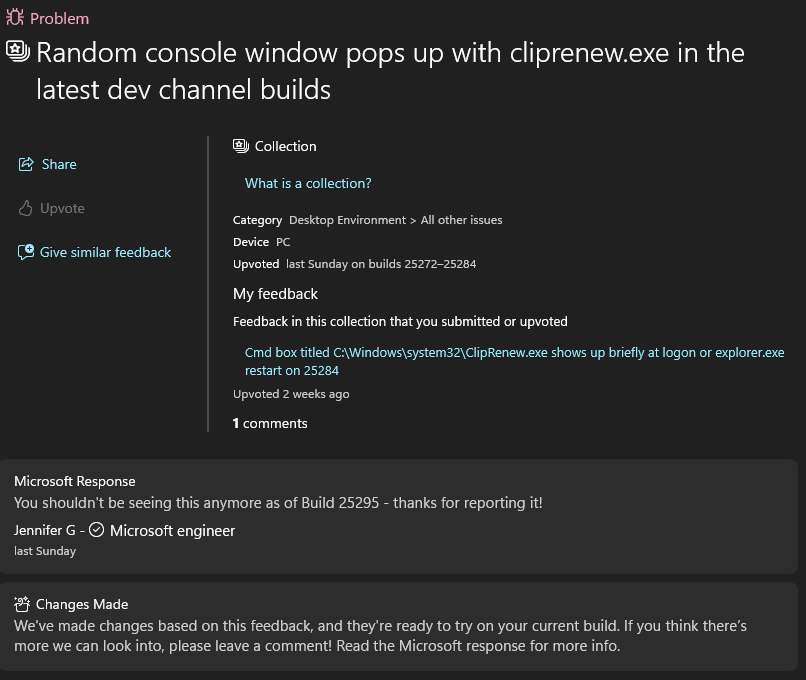Click the My feedback heading

pyautogui.click(x=275, y=294)
